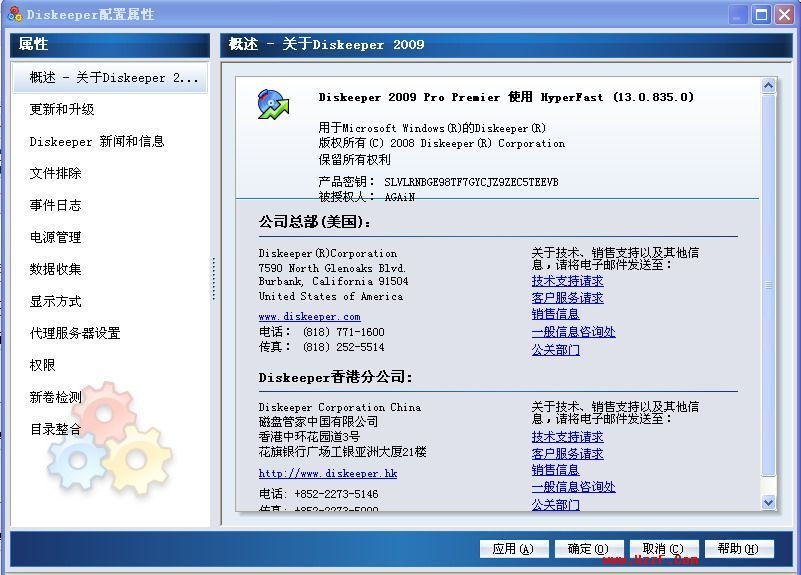Open 代理服务器设置 page

pyautogui.click(x=75, y=333)
